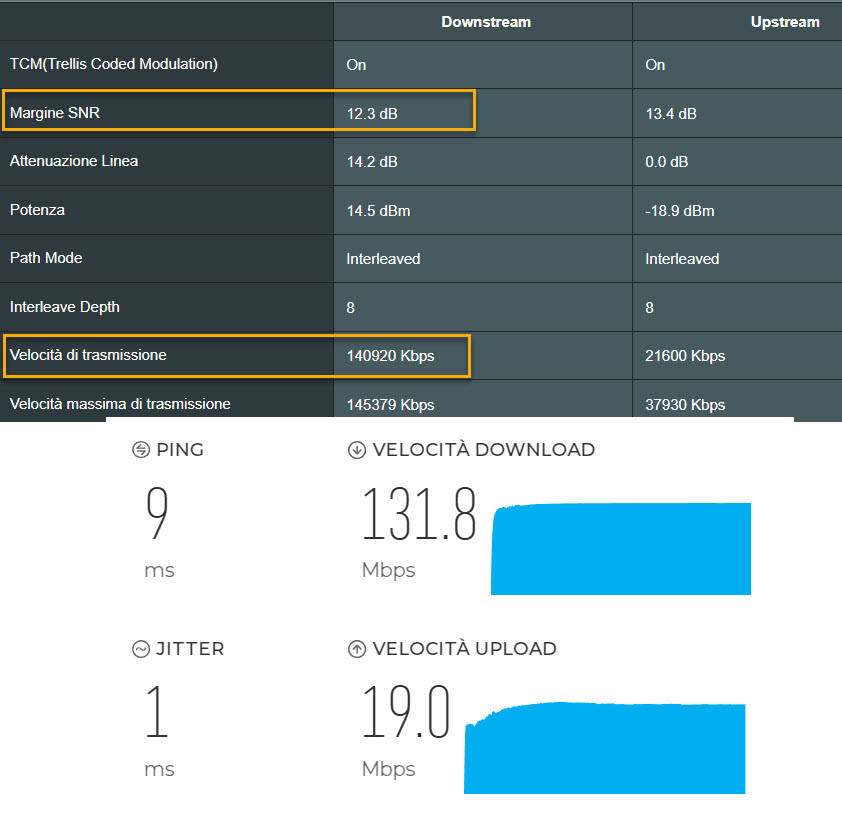Select the upstream power value -18.9 dBm
The image size is (842, 827).
[x=680, y=211]
